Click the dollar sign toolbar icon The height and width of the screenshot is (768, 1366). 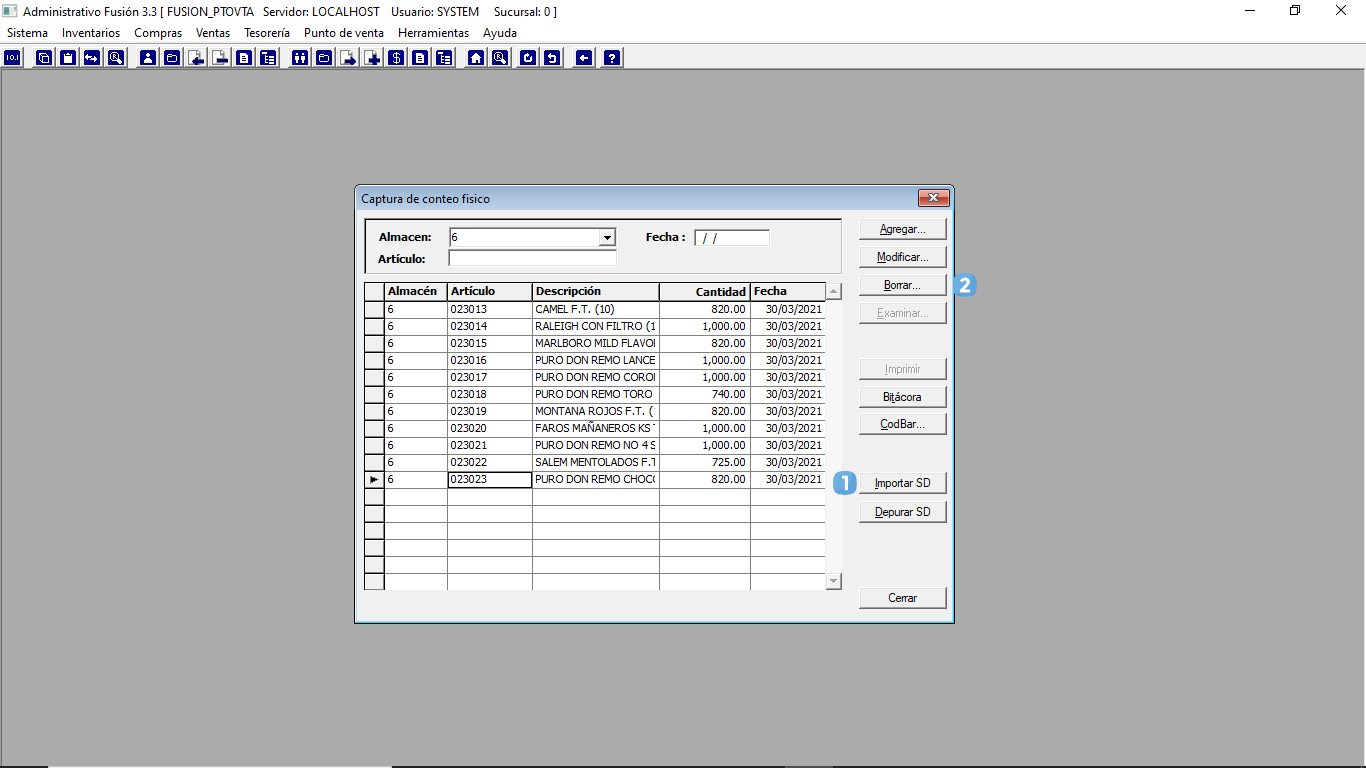point(396,58)
